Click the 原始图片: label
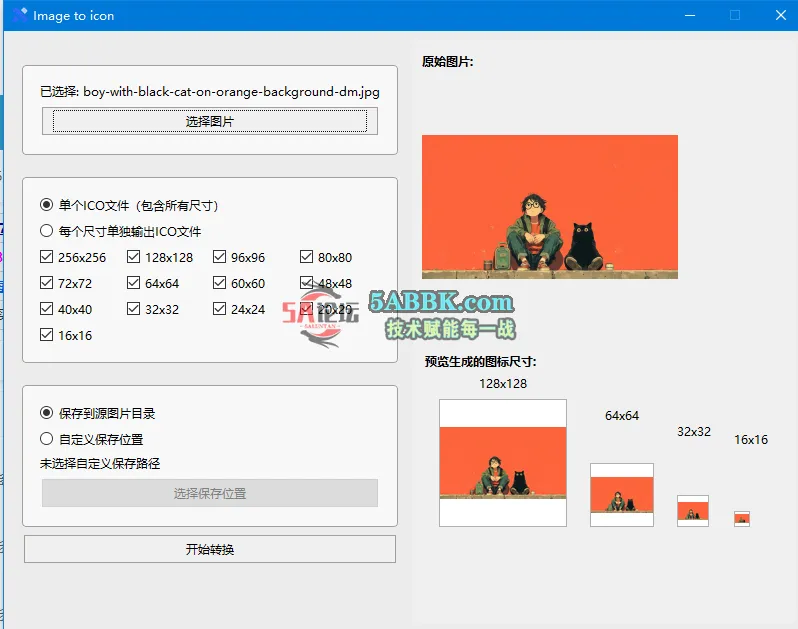This screenshot has height=629, width=798. pos(447,62)
